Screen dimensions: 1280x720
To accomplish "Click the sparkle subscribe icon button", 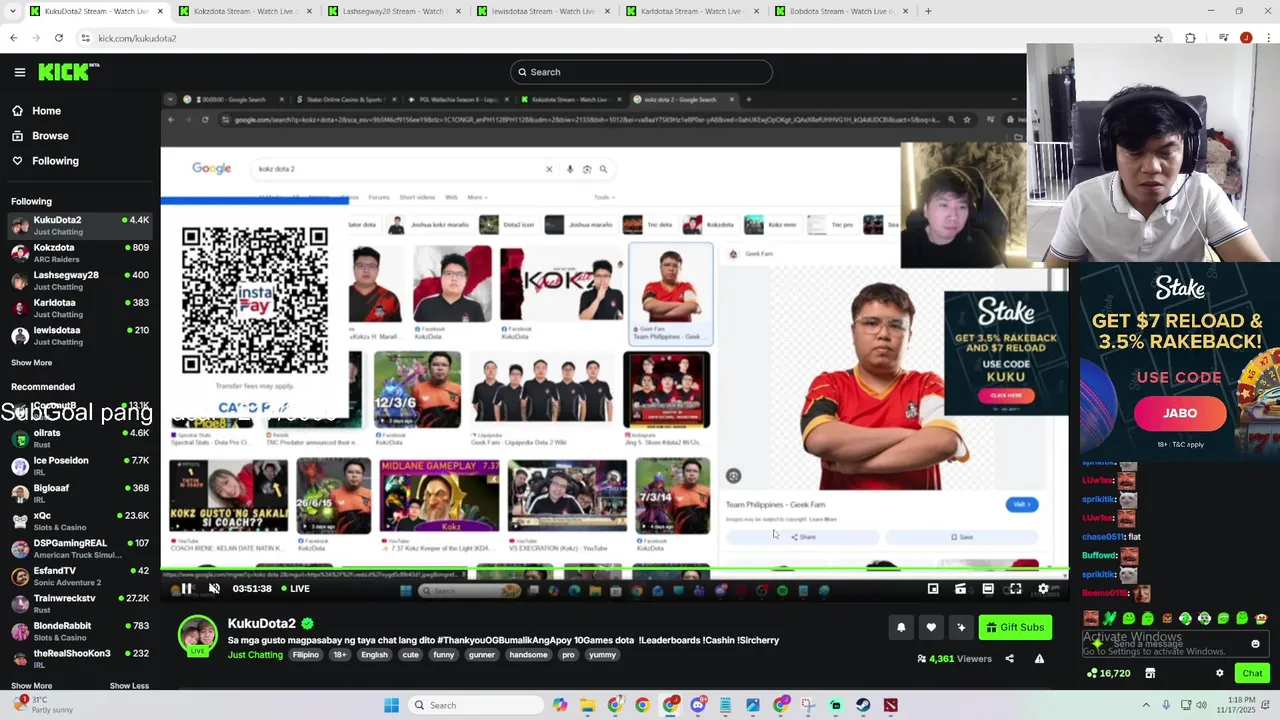I will pyautogui.click(x=961, y=627).
